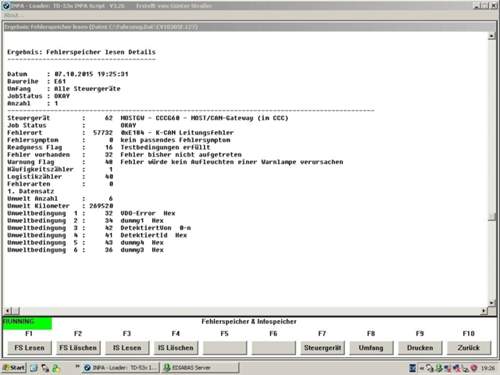Open the Umfang scope option

371,348
